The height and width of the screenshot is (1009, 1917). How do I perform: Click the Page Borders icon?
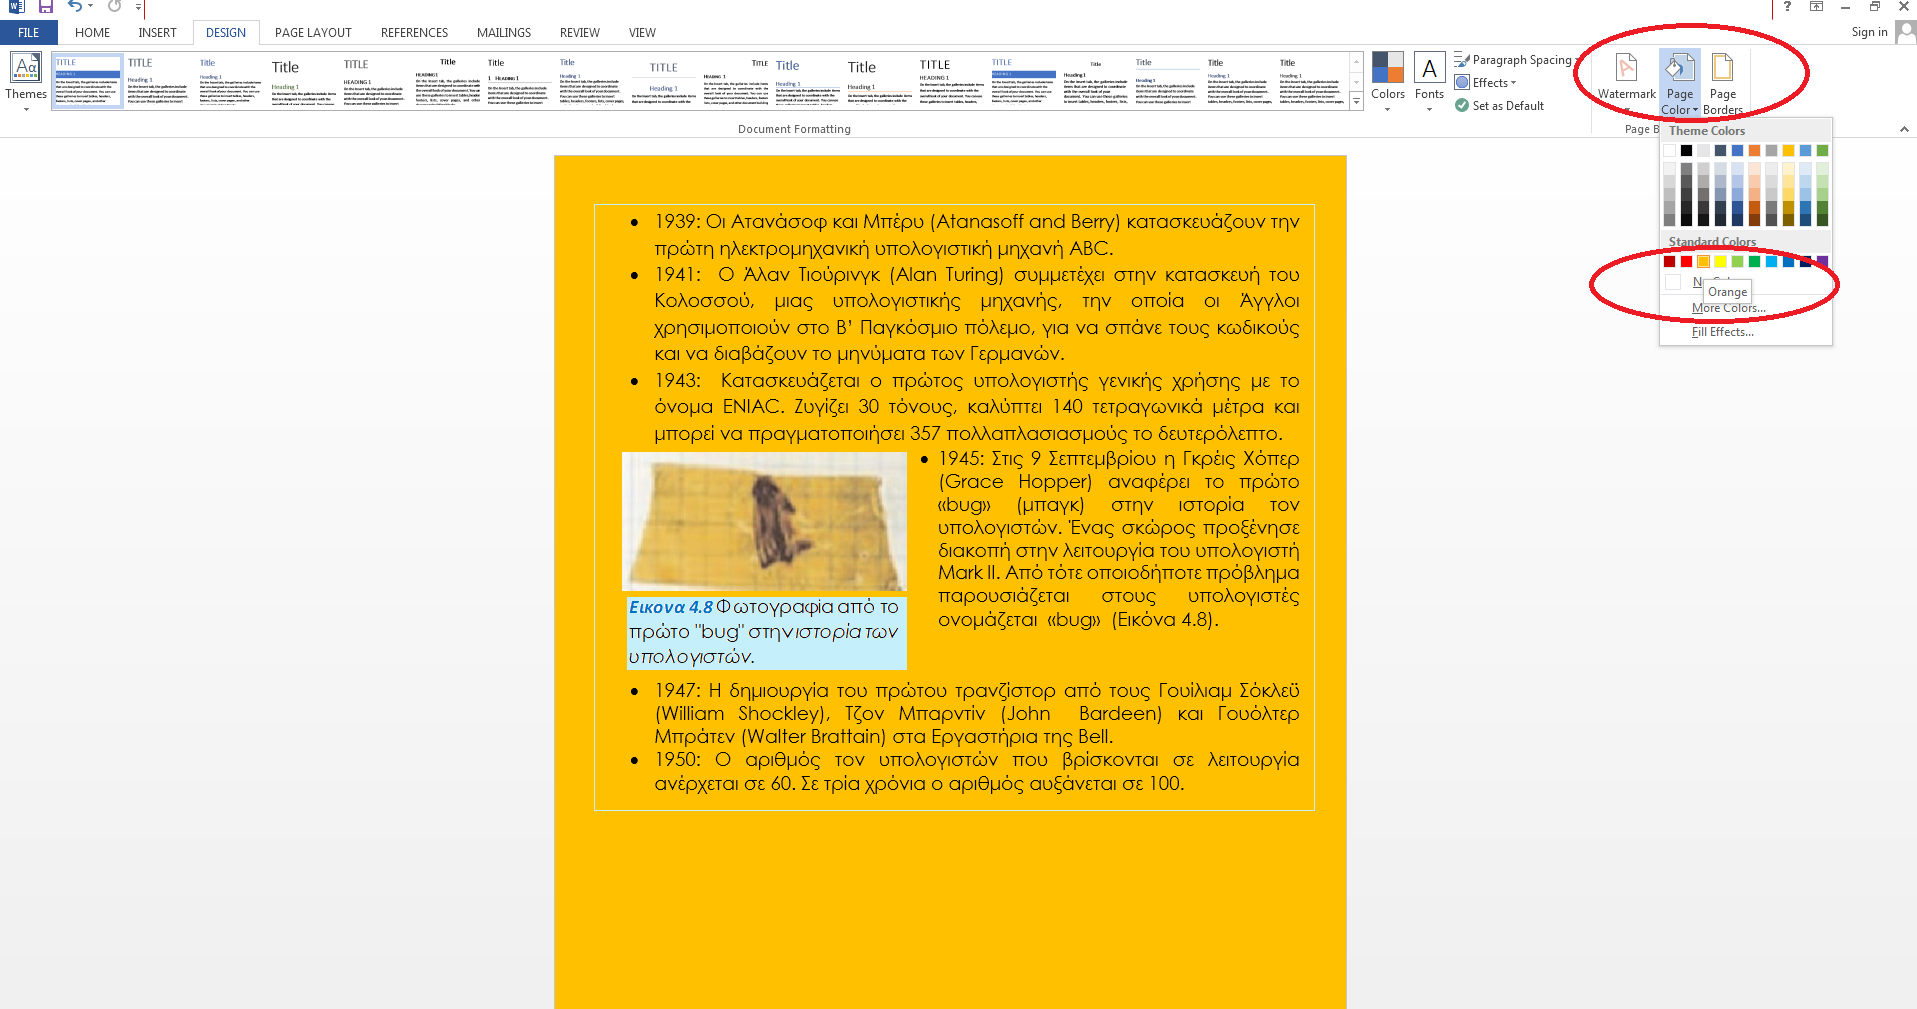point(1722,80)
